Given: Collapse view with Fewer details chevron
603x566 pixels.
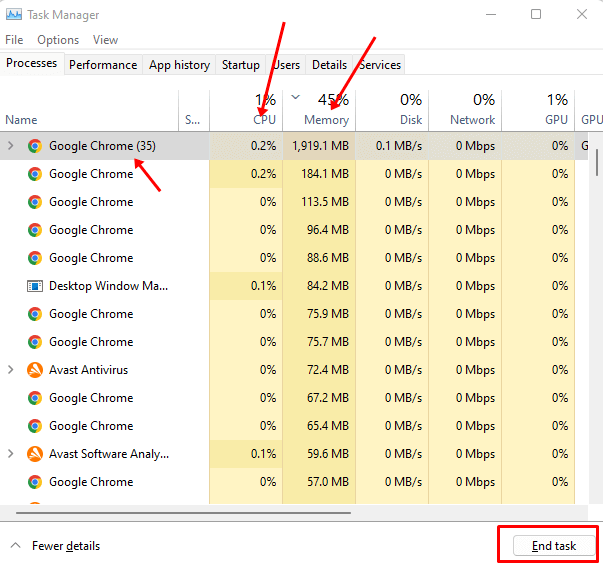Looking at the screenshot, I should 15,546.
